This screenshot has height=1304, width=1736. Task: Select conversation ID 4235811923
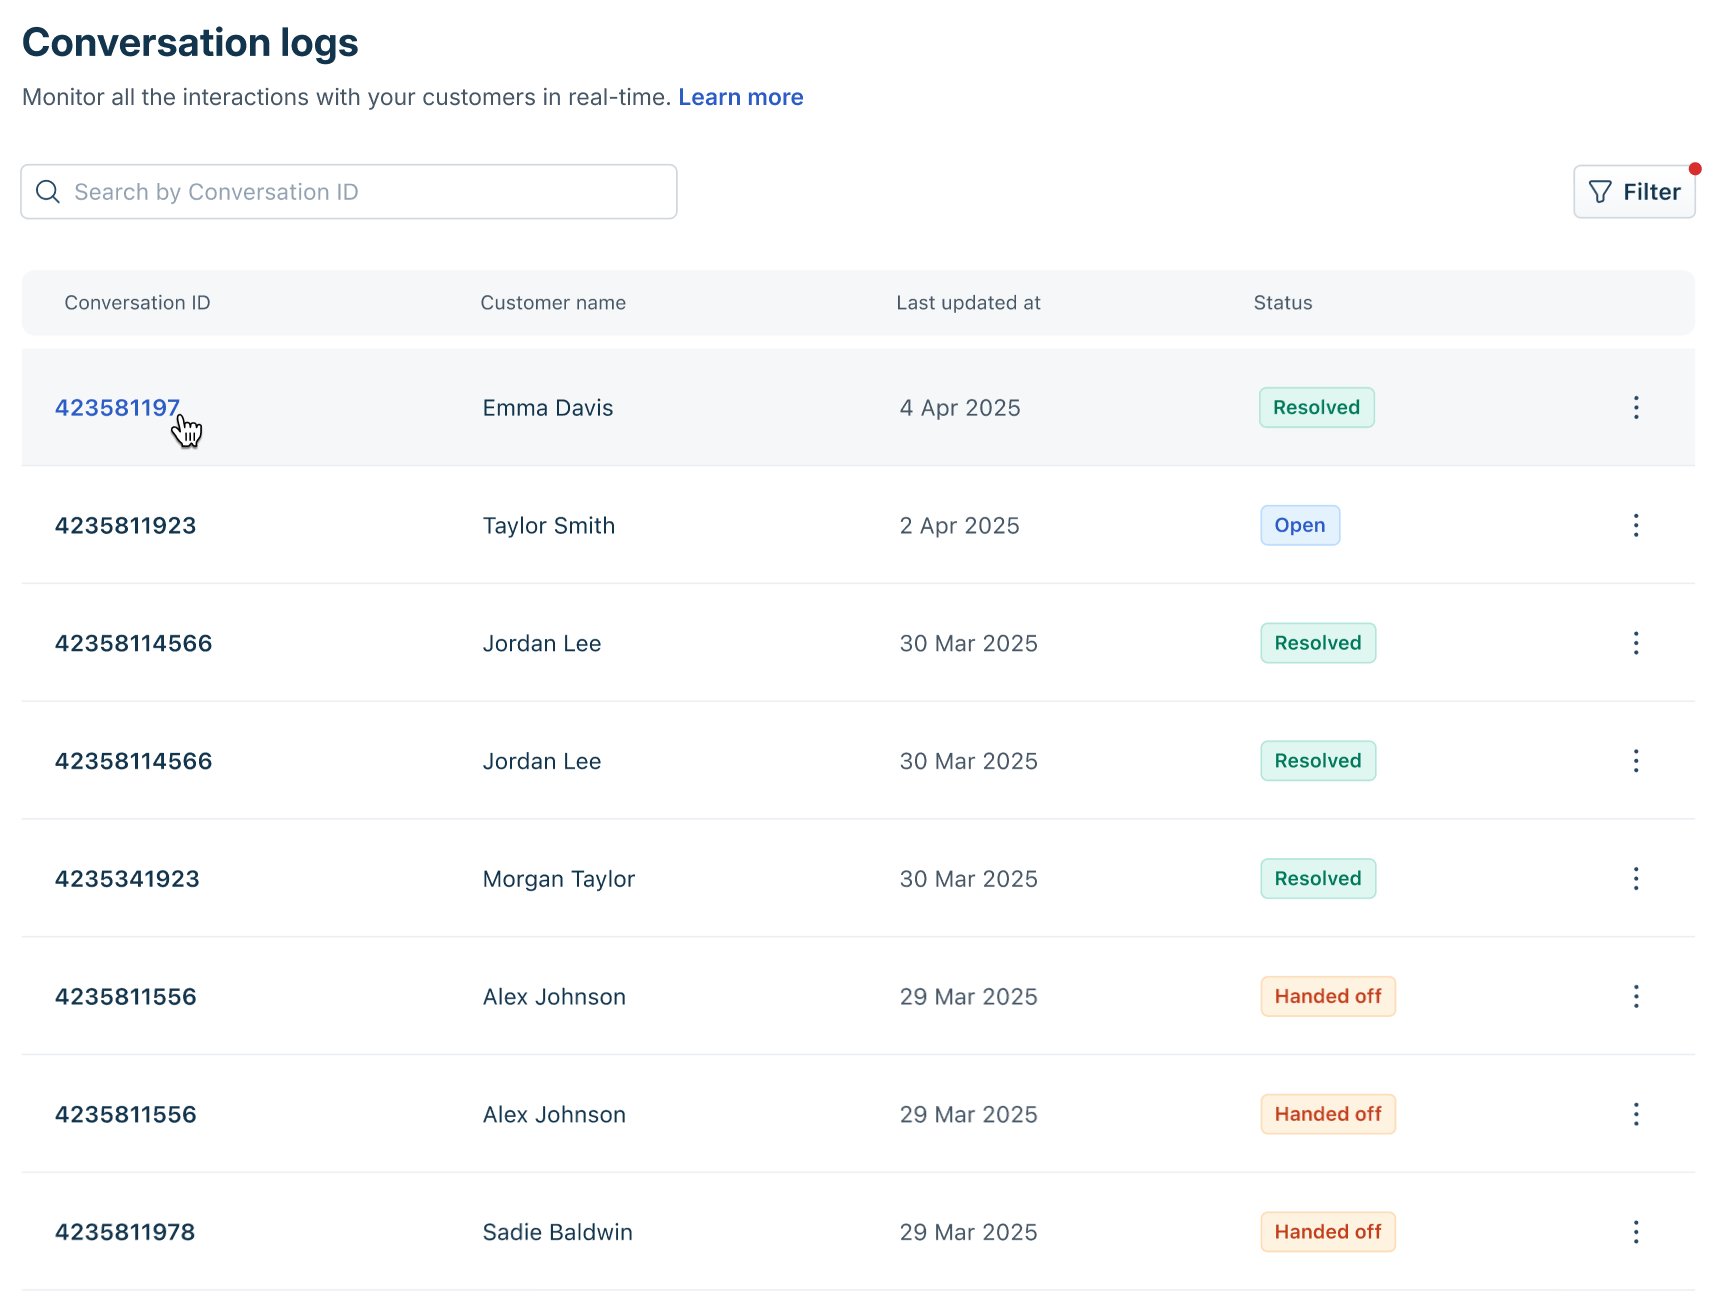click(x=125, y=525)
